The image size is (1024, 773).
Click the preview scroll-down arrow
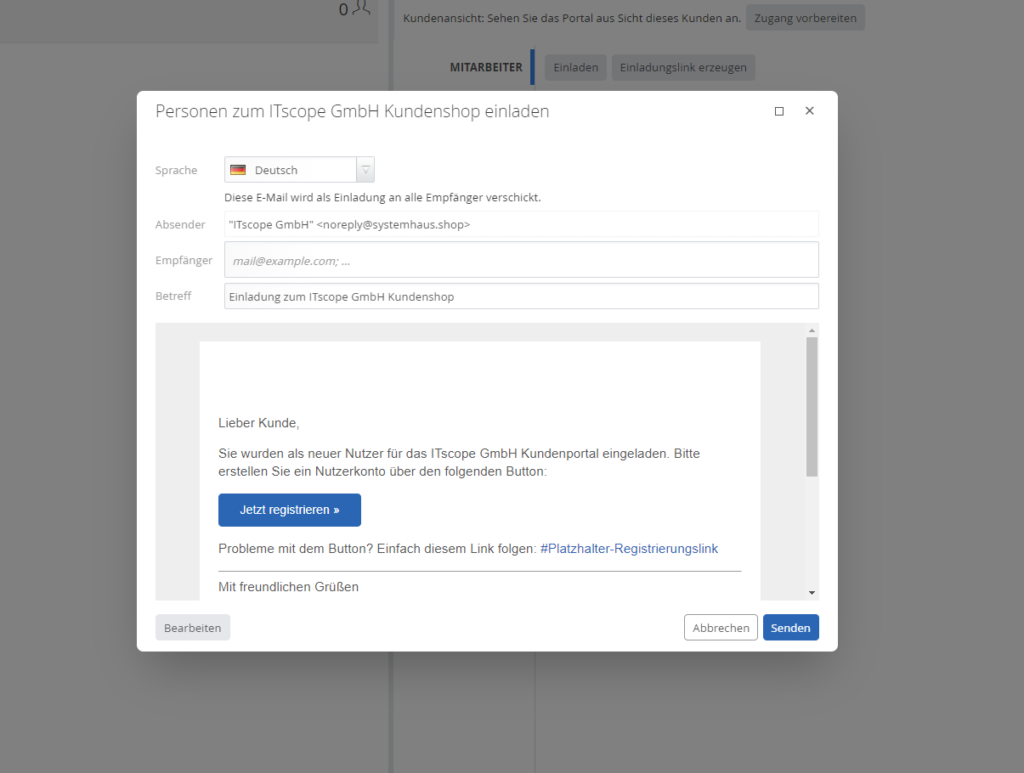pos(812,593)
